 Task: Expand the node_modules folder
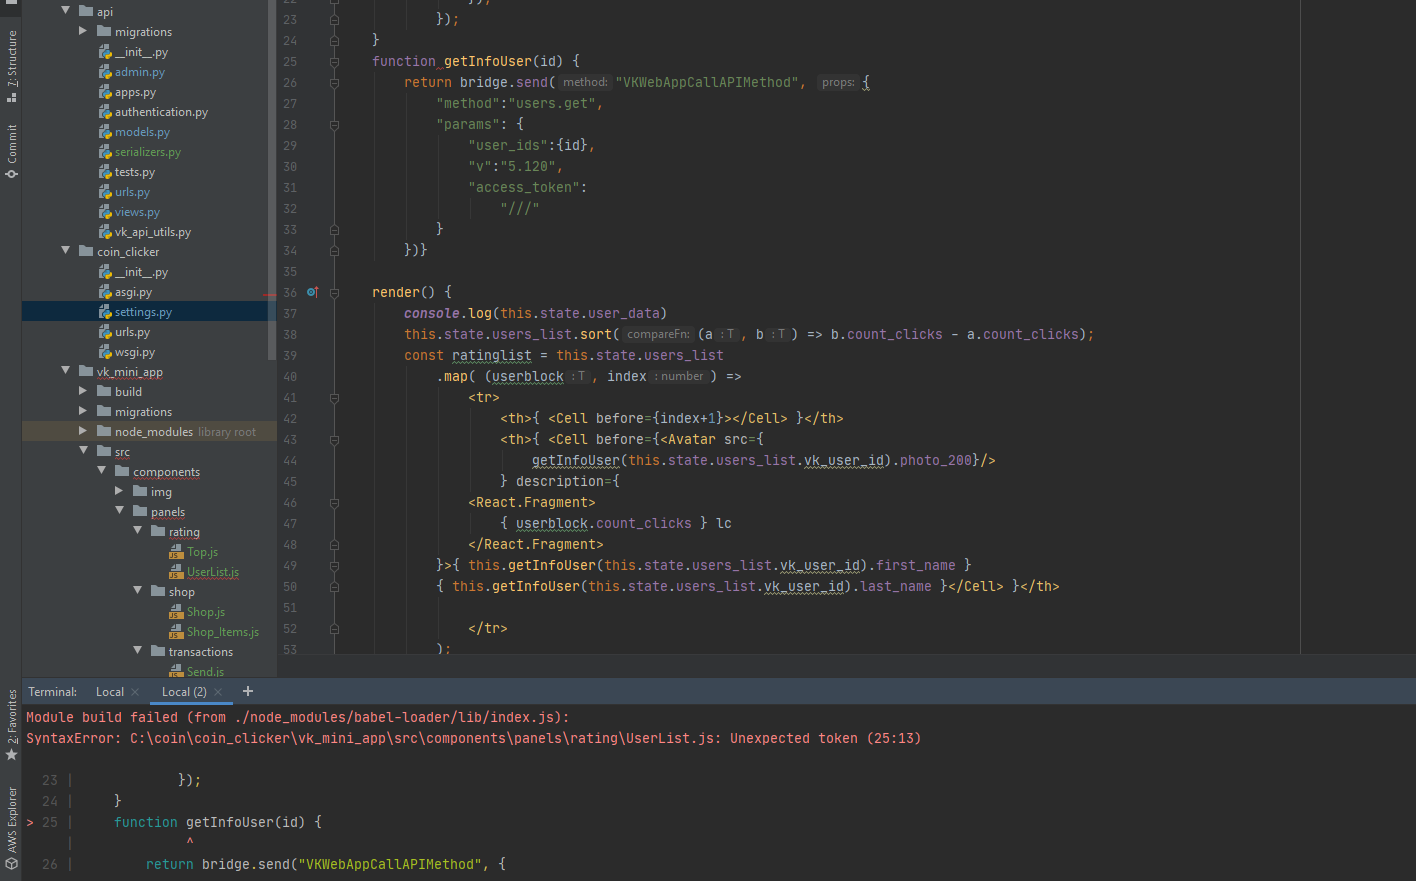tap(84, 431)
